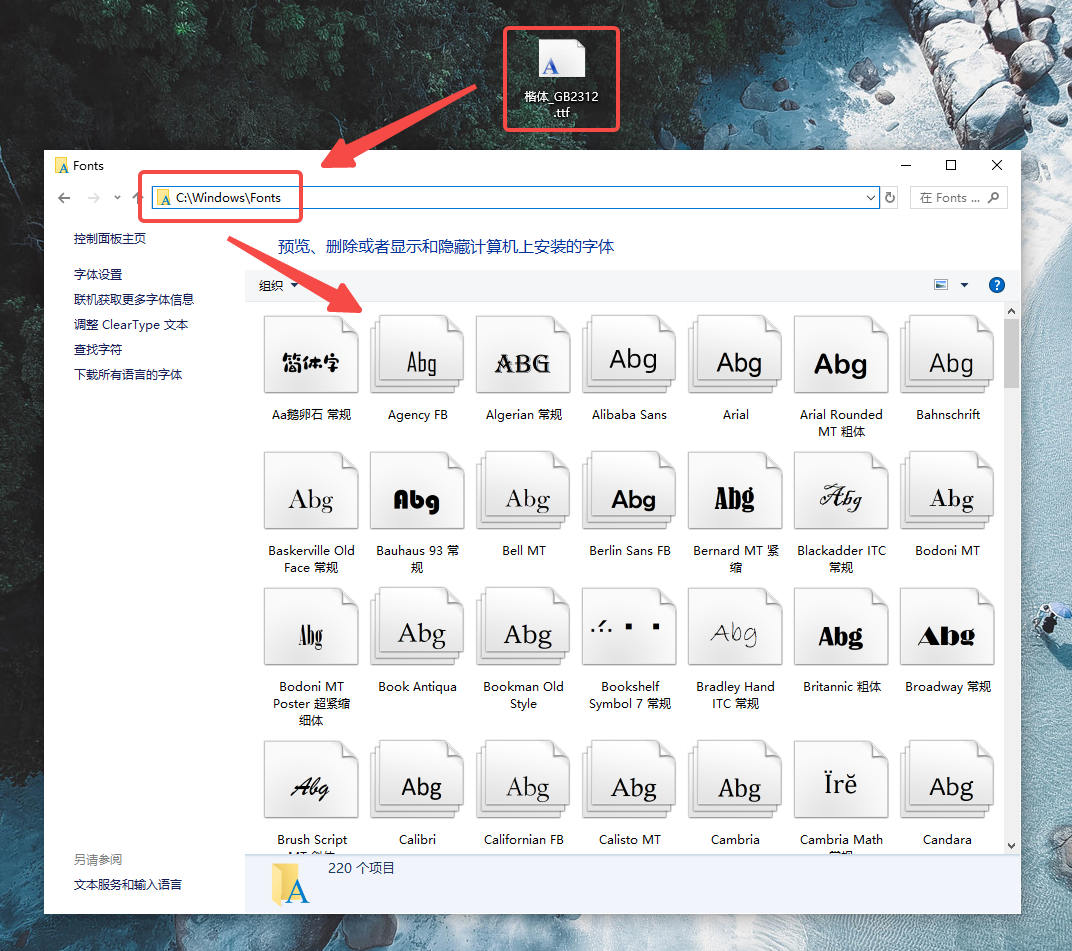The image size is (1072, 951).
Task: Open 调整 ClearType 文本
Action: click(x=131, y=325)
